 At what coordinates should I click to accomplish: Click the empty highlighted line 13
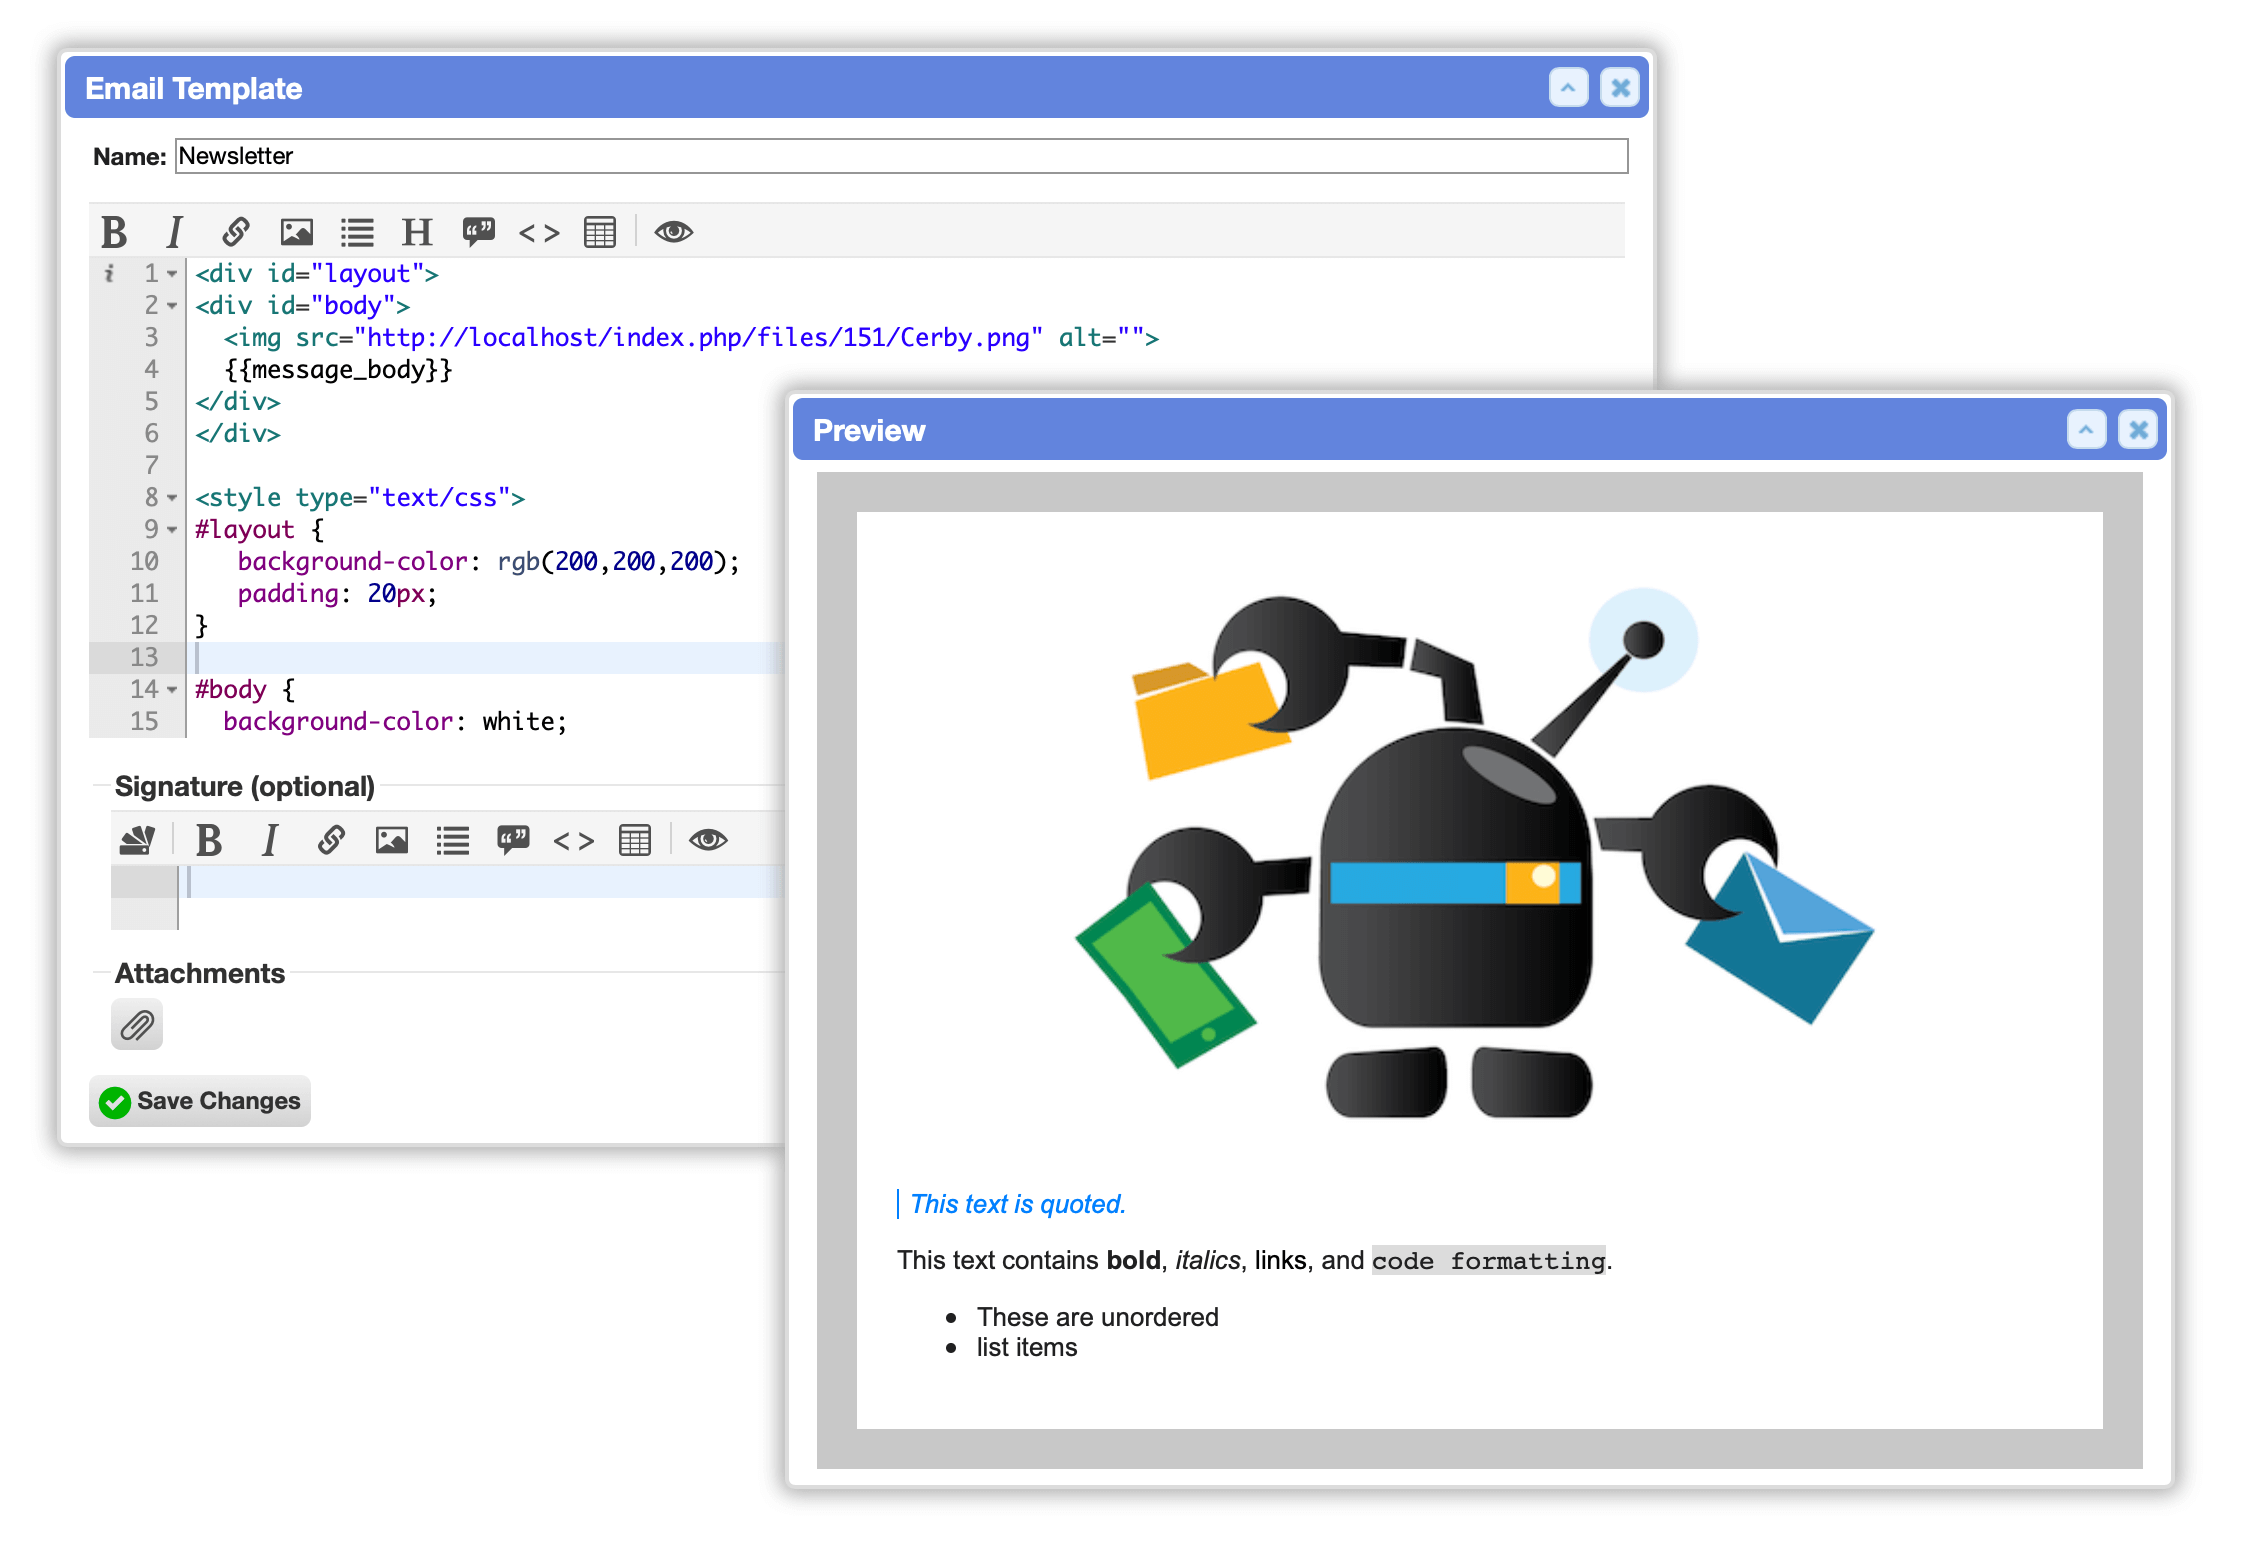[x=486, y=657]
